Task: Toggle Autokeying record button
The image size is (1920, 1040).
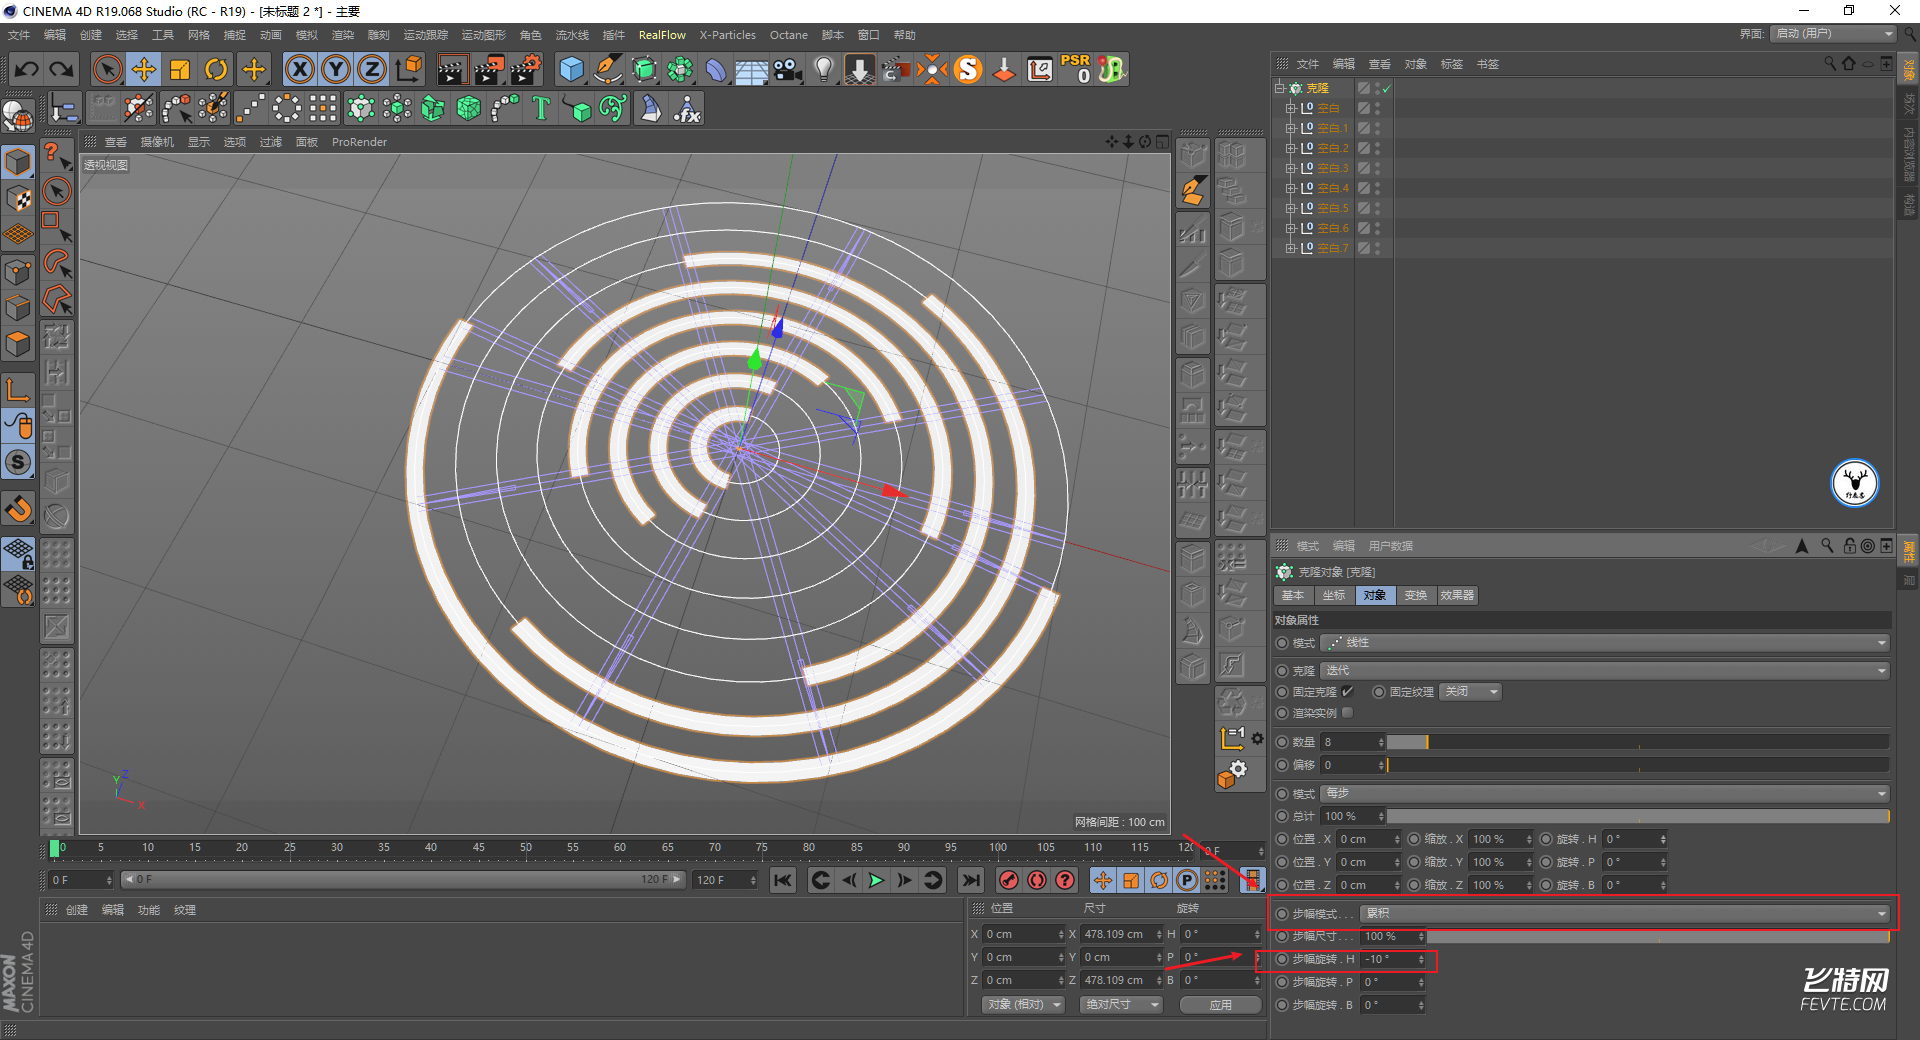Action: (1037, 880)
